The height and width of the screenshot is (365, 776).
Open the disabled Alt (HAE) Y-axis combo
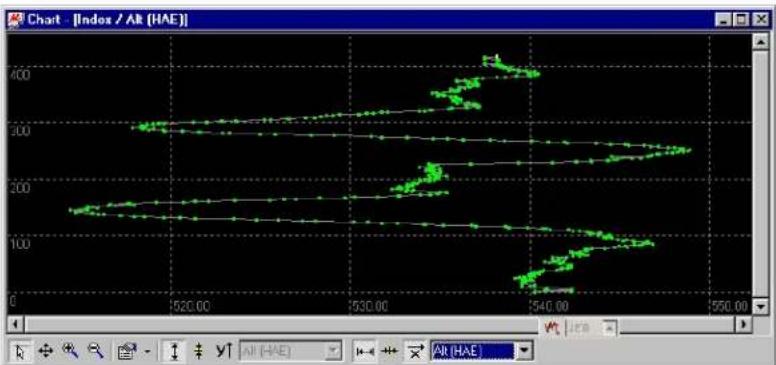(291, 352)
